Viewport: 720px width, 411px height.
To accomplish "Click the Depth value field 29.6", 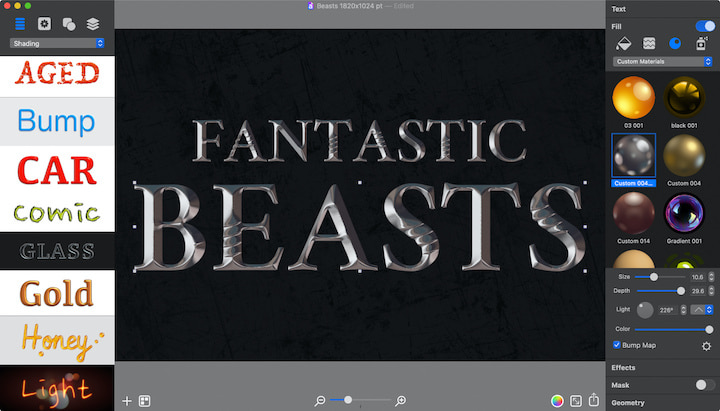I will tap(698, 291).
